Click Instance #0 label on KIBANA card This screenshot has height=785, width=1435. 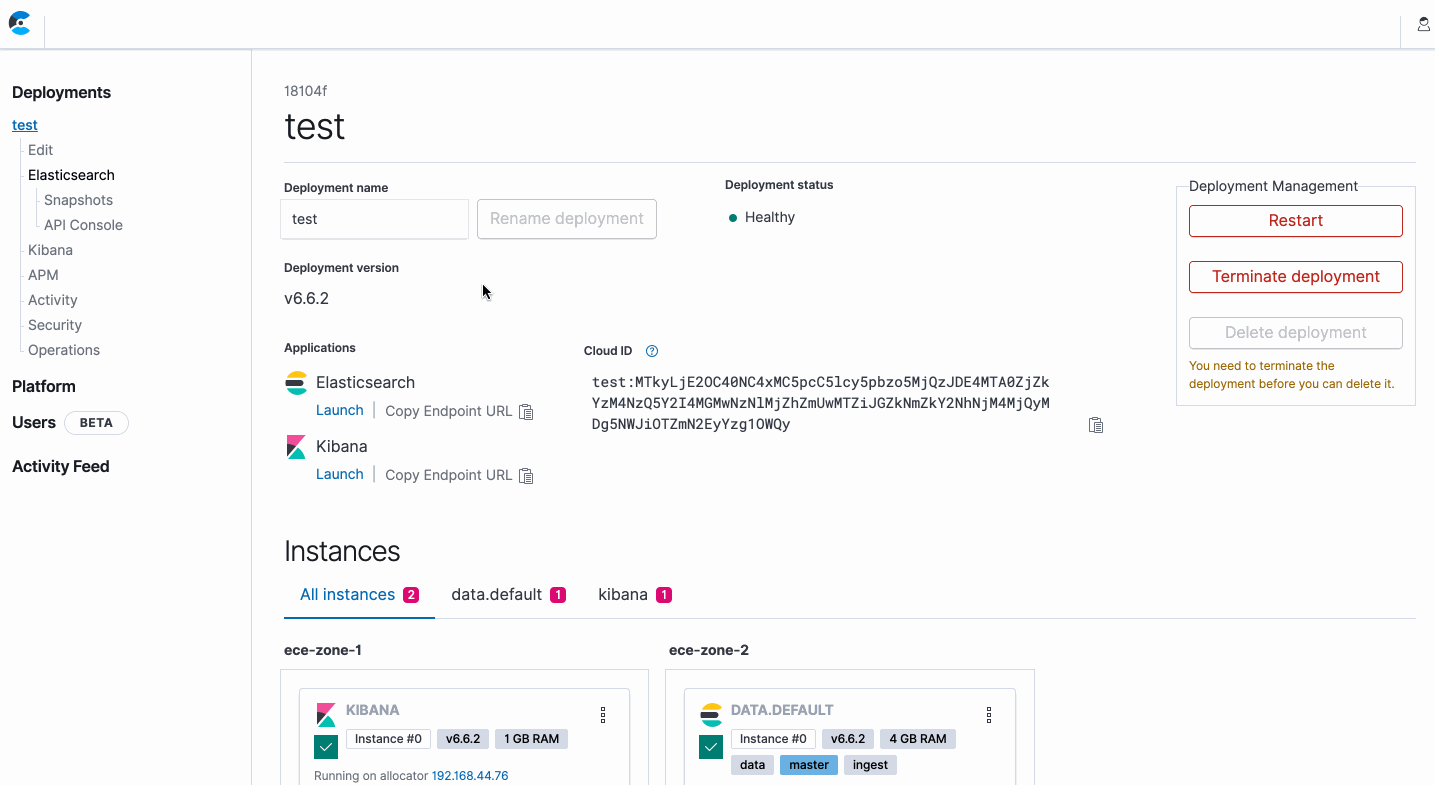(x=388, y=739)
